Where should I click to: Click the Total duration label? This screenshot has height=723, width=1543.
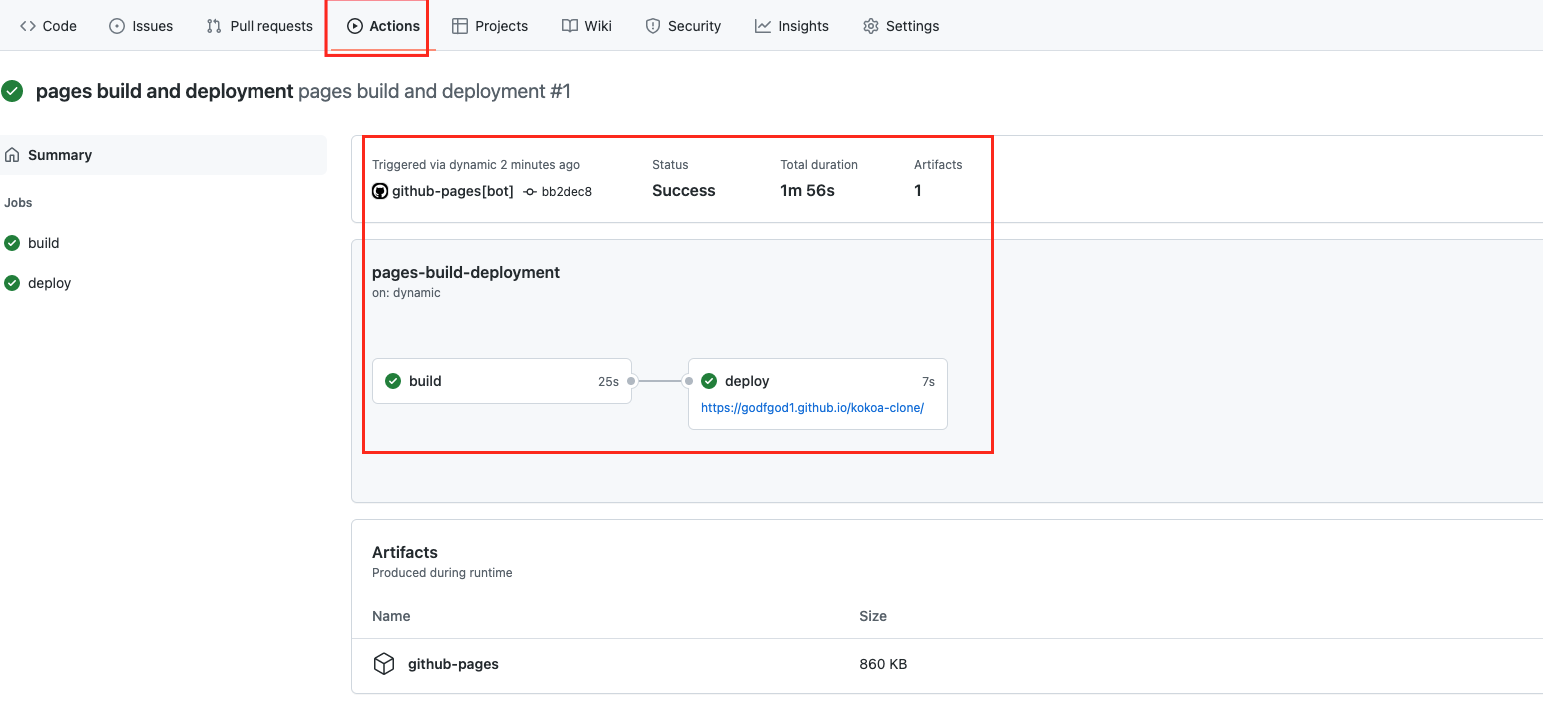pos(819,165)
